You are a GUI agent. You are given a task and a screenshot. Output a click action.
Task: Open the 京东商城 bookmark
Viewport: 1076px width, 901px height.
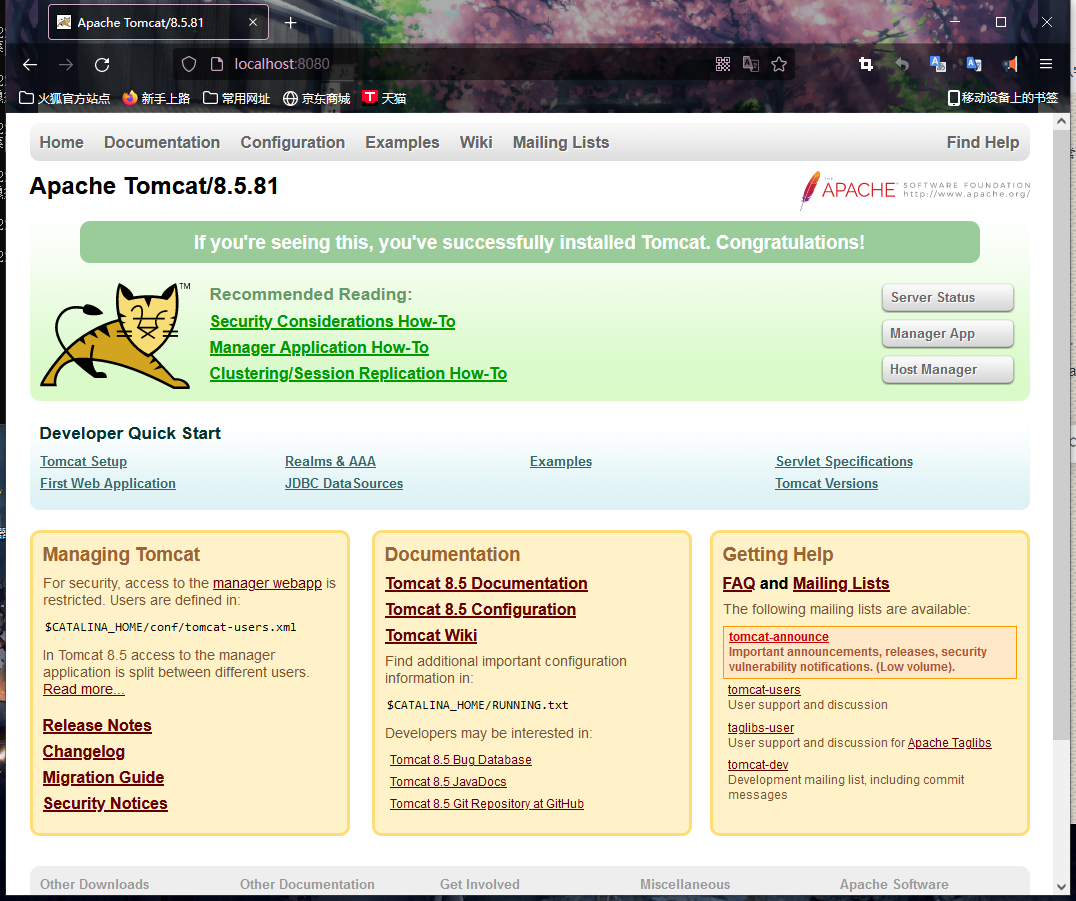coord(316,98)
